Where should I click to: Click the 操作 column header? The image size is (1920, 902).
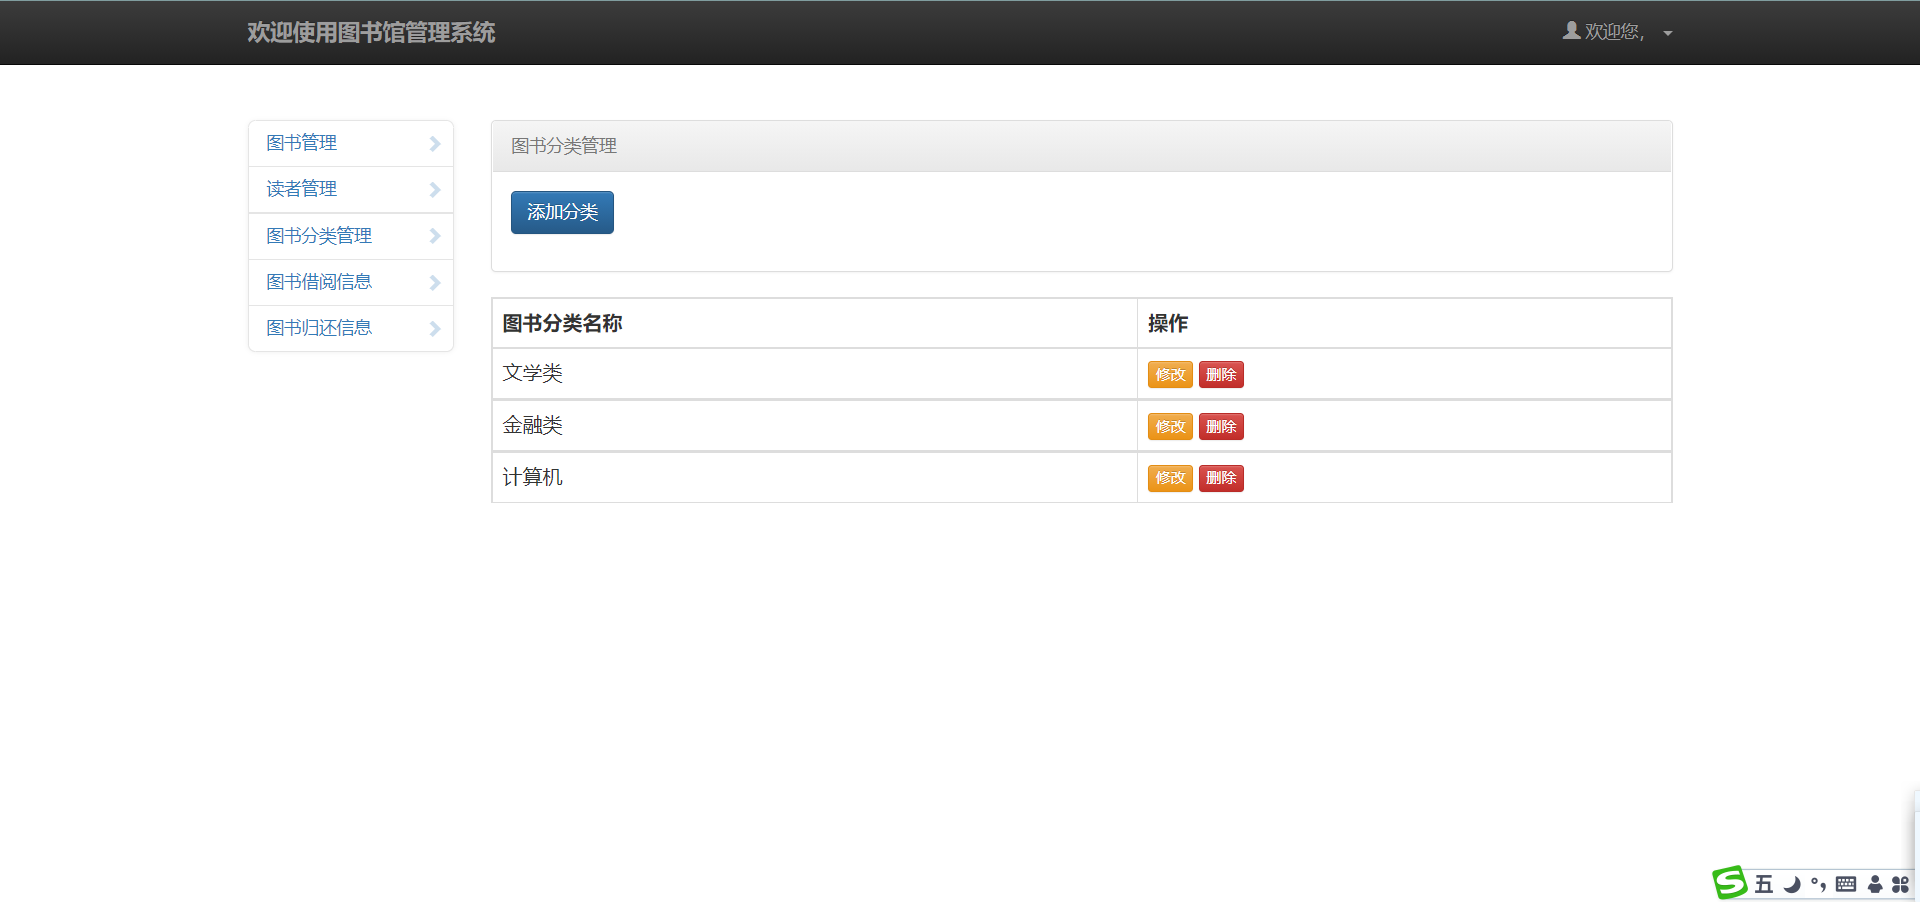(1404, 323)
